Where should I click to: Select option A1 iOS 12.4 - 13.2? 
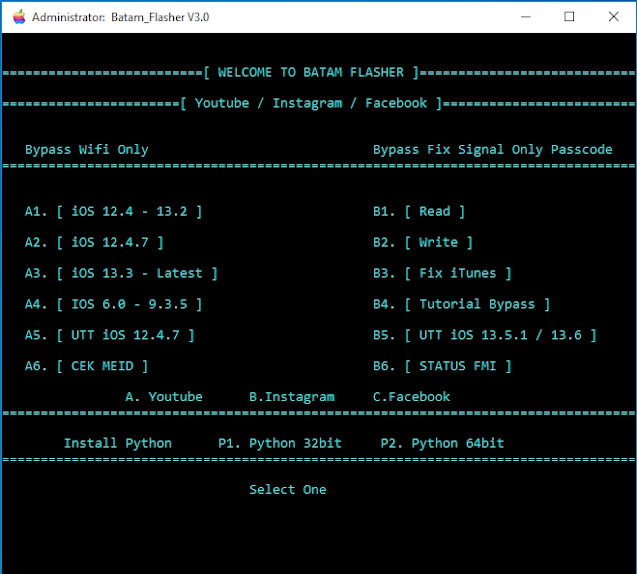tap(113, 212)
